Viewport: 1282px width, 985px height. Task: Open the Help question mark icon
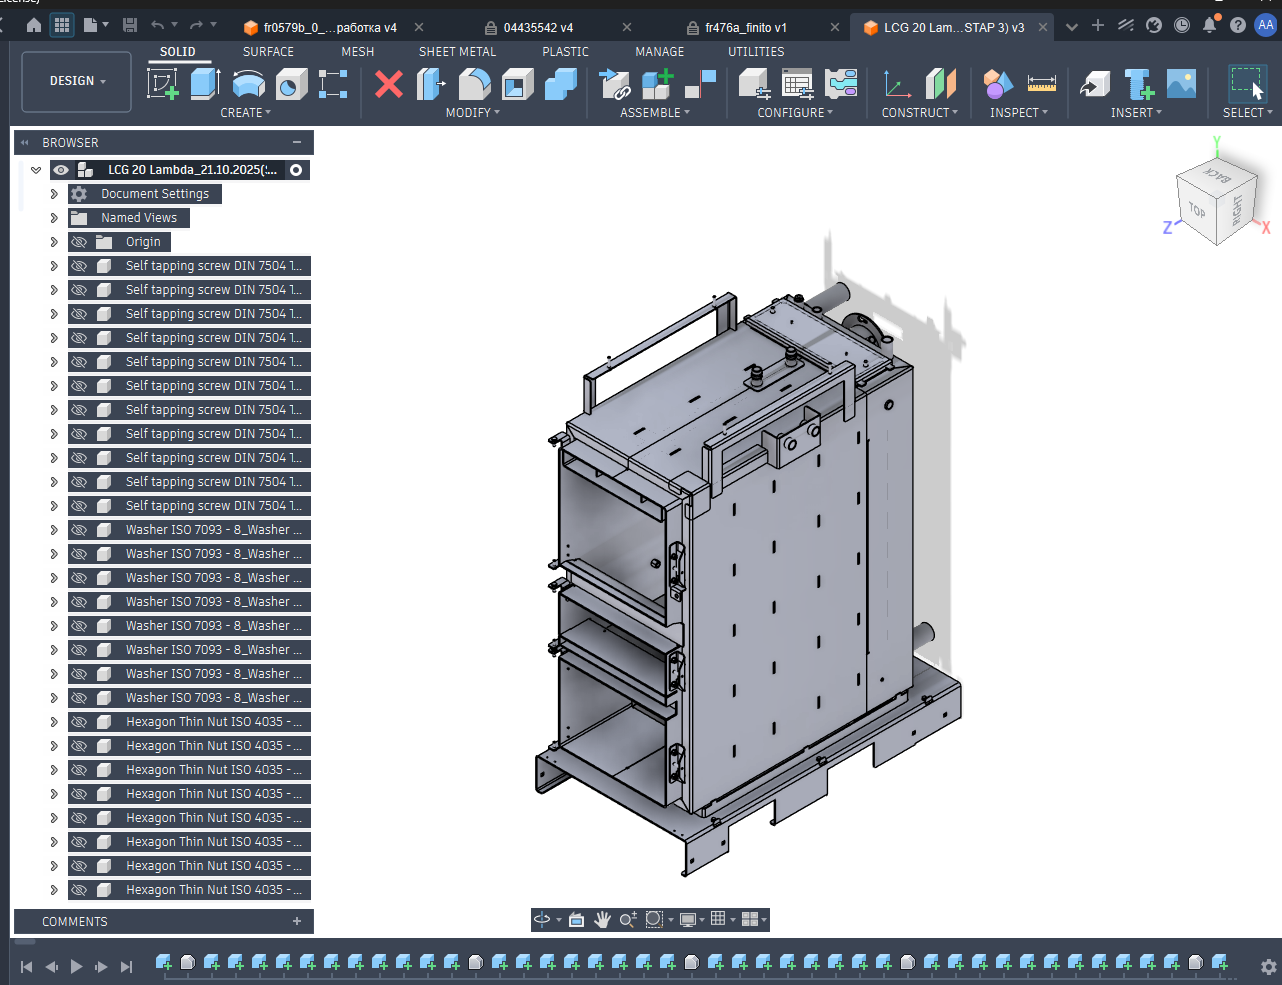pos(1238,26)
